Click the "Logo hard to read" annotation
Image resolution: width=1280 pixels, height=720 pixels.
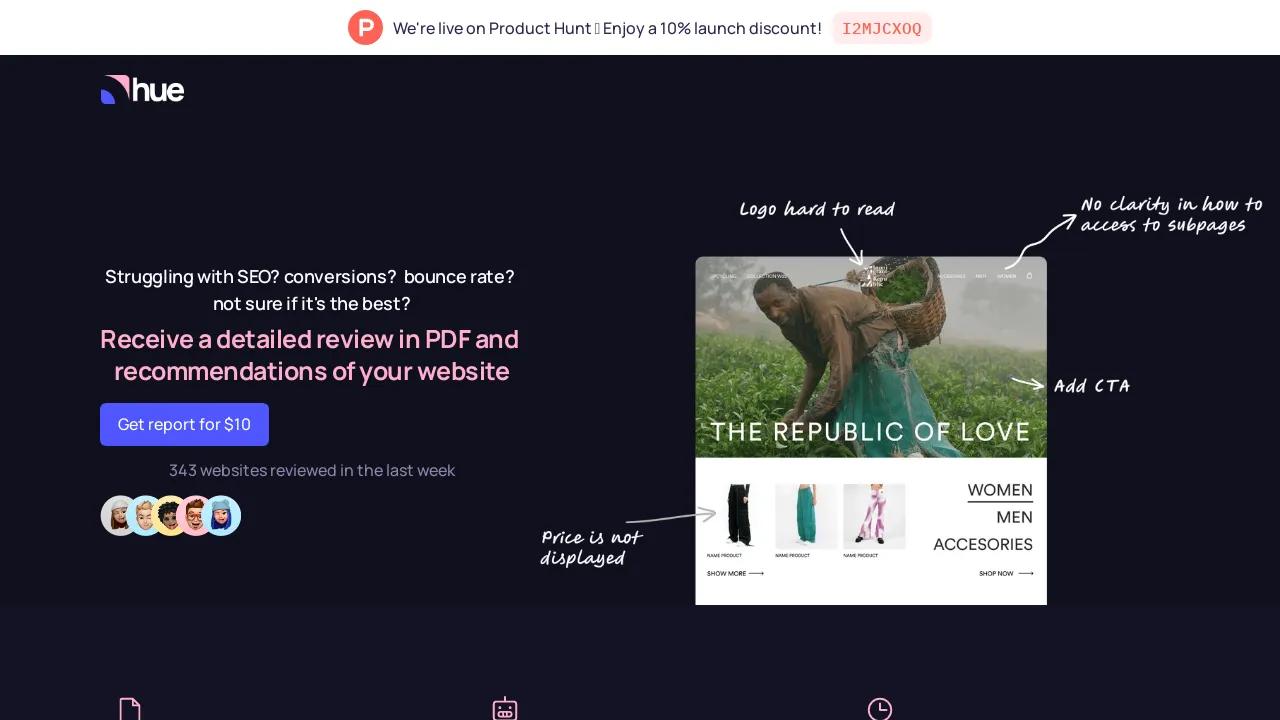click(x=817, y=209)
